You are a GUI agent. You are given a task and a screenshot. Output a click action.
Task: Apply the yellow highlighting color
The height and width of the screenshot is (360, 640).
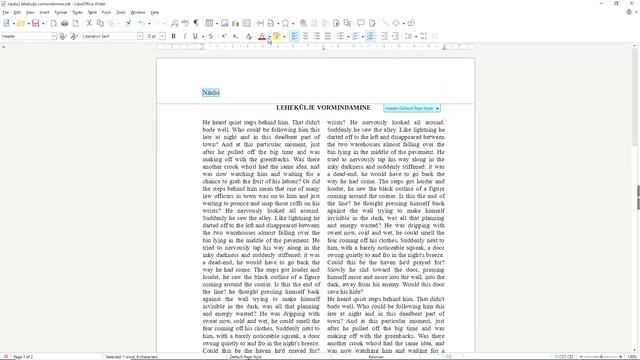(x=277, y=36)
